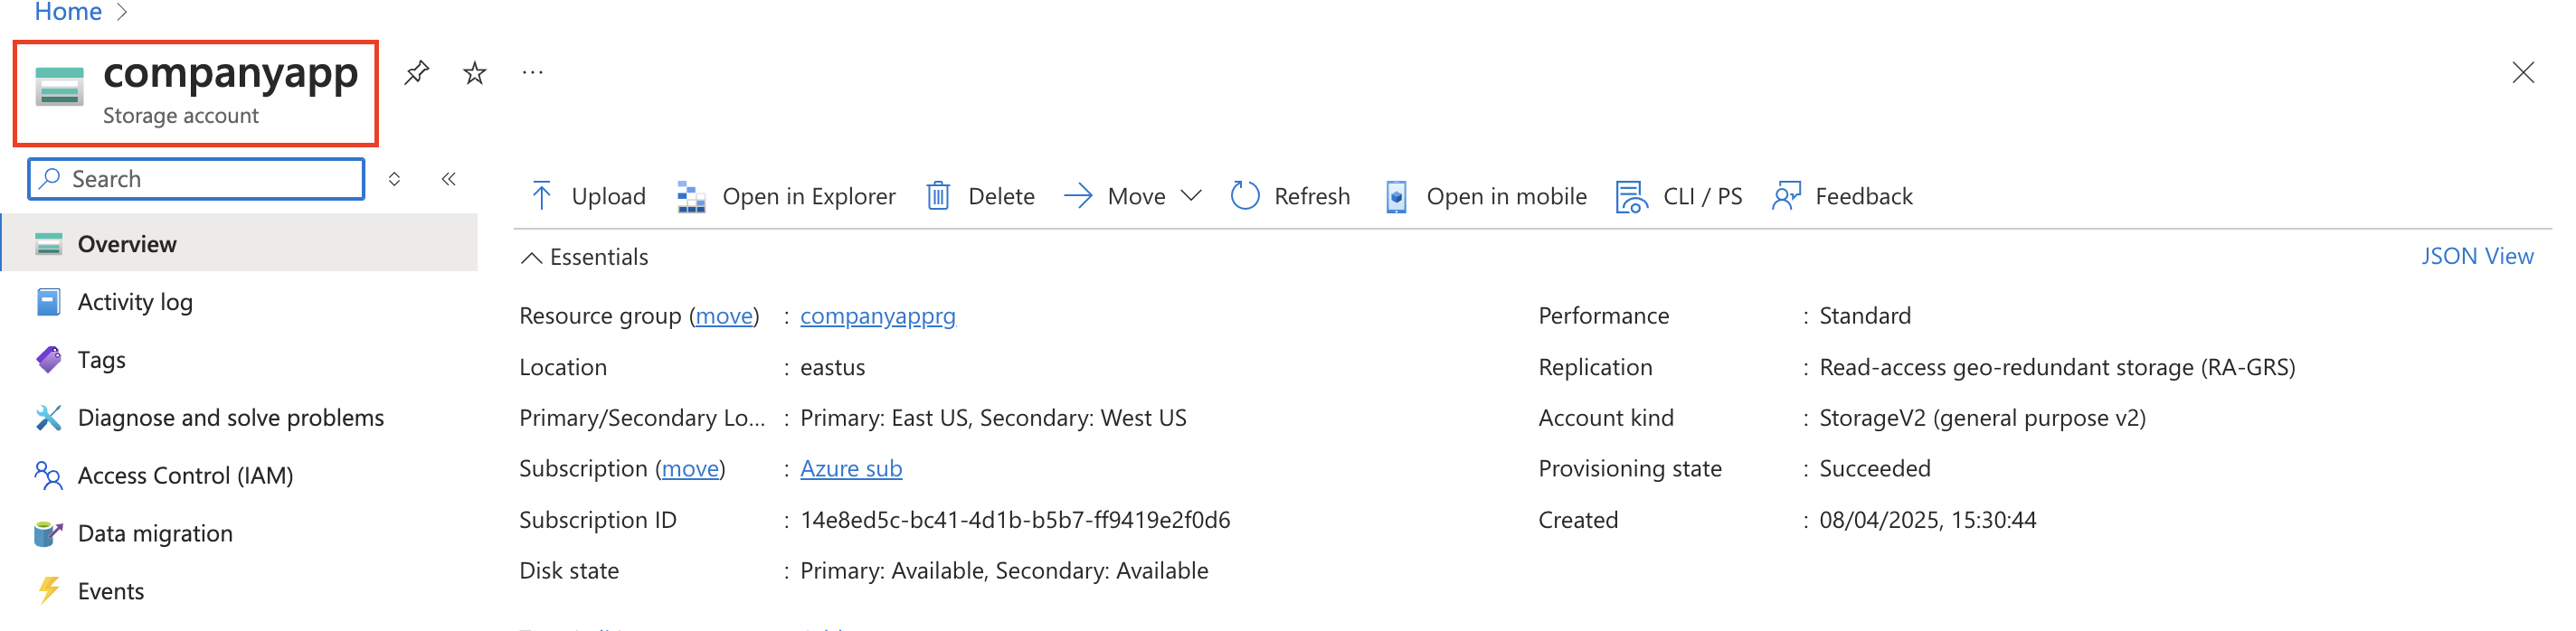The height and width of the screenshot is (631, 2576).
Task: Click the Performance value Standard
Action: tap(1864, 316)
